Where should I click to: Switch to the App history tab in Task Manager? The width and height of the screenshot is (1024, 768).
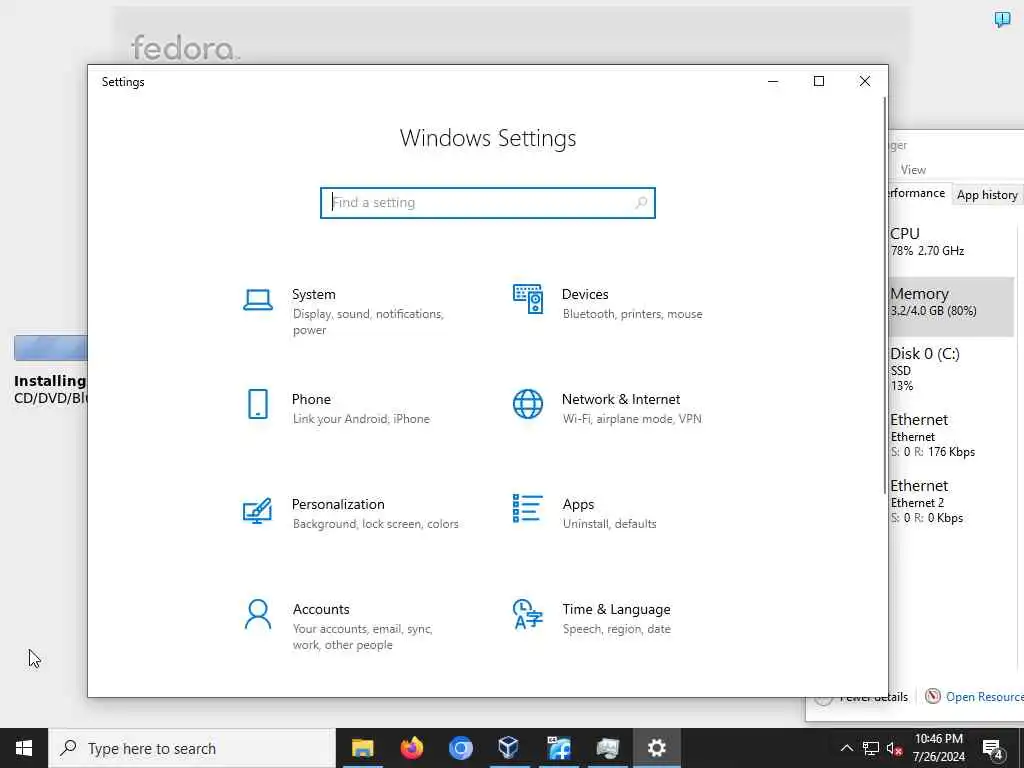point(987,195)
